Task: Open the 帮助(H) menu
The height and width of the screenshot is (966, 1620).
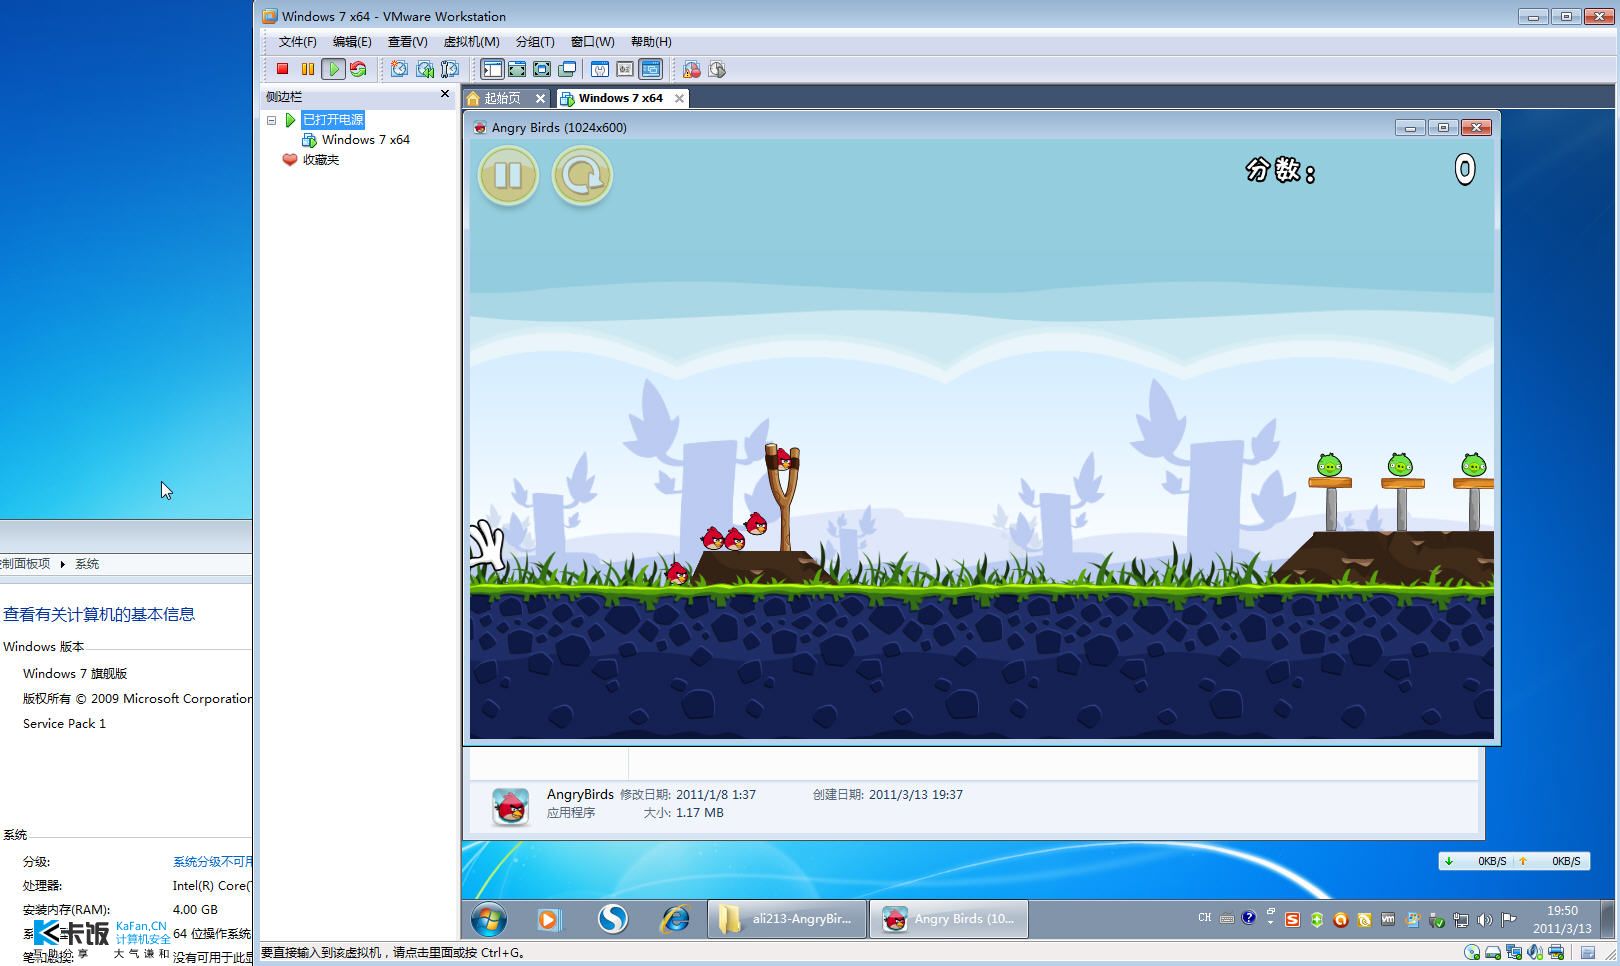Action: [651, 42]
